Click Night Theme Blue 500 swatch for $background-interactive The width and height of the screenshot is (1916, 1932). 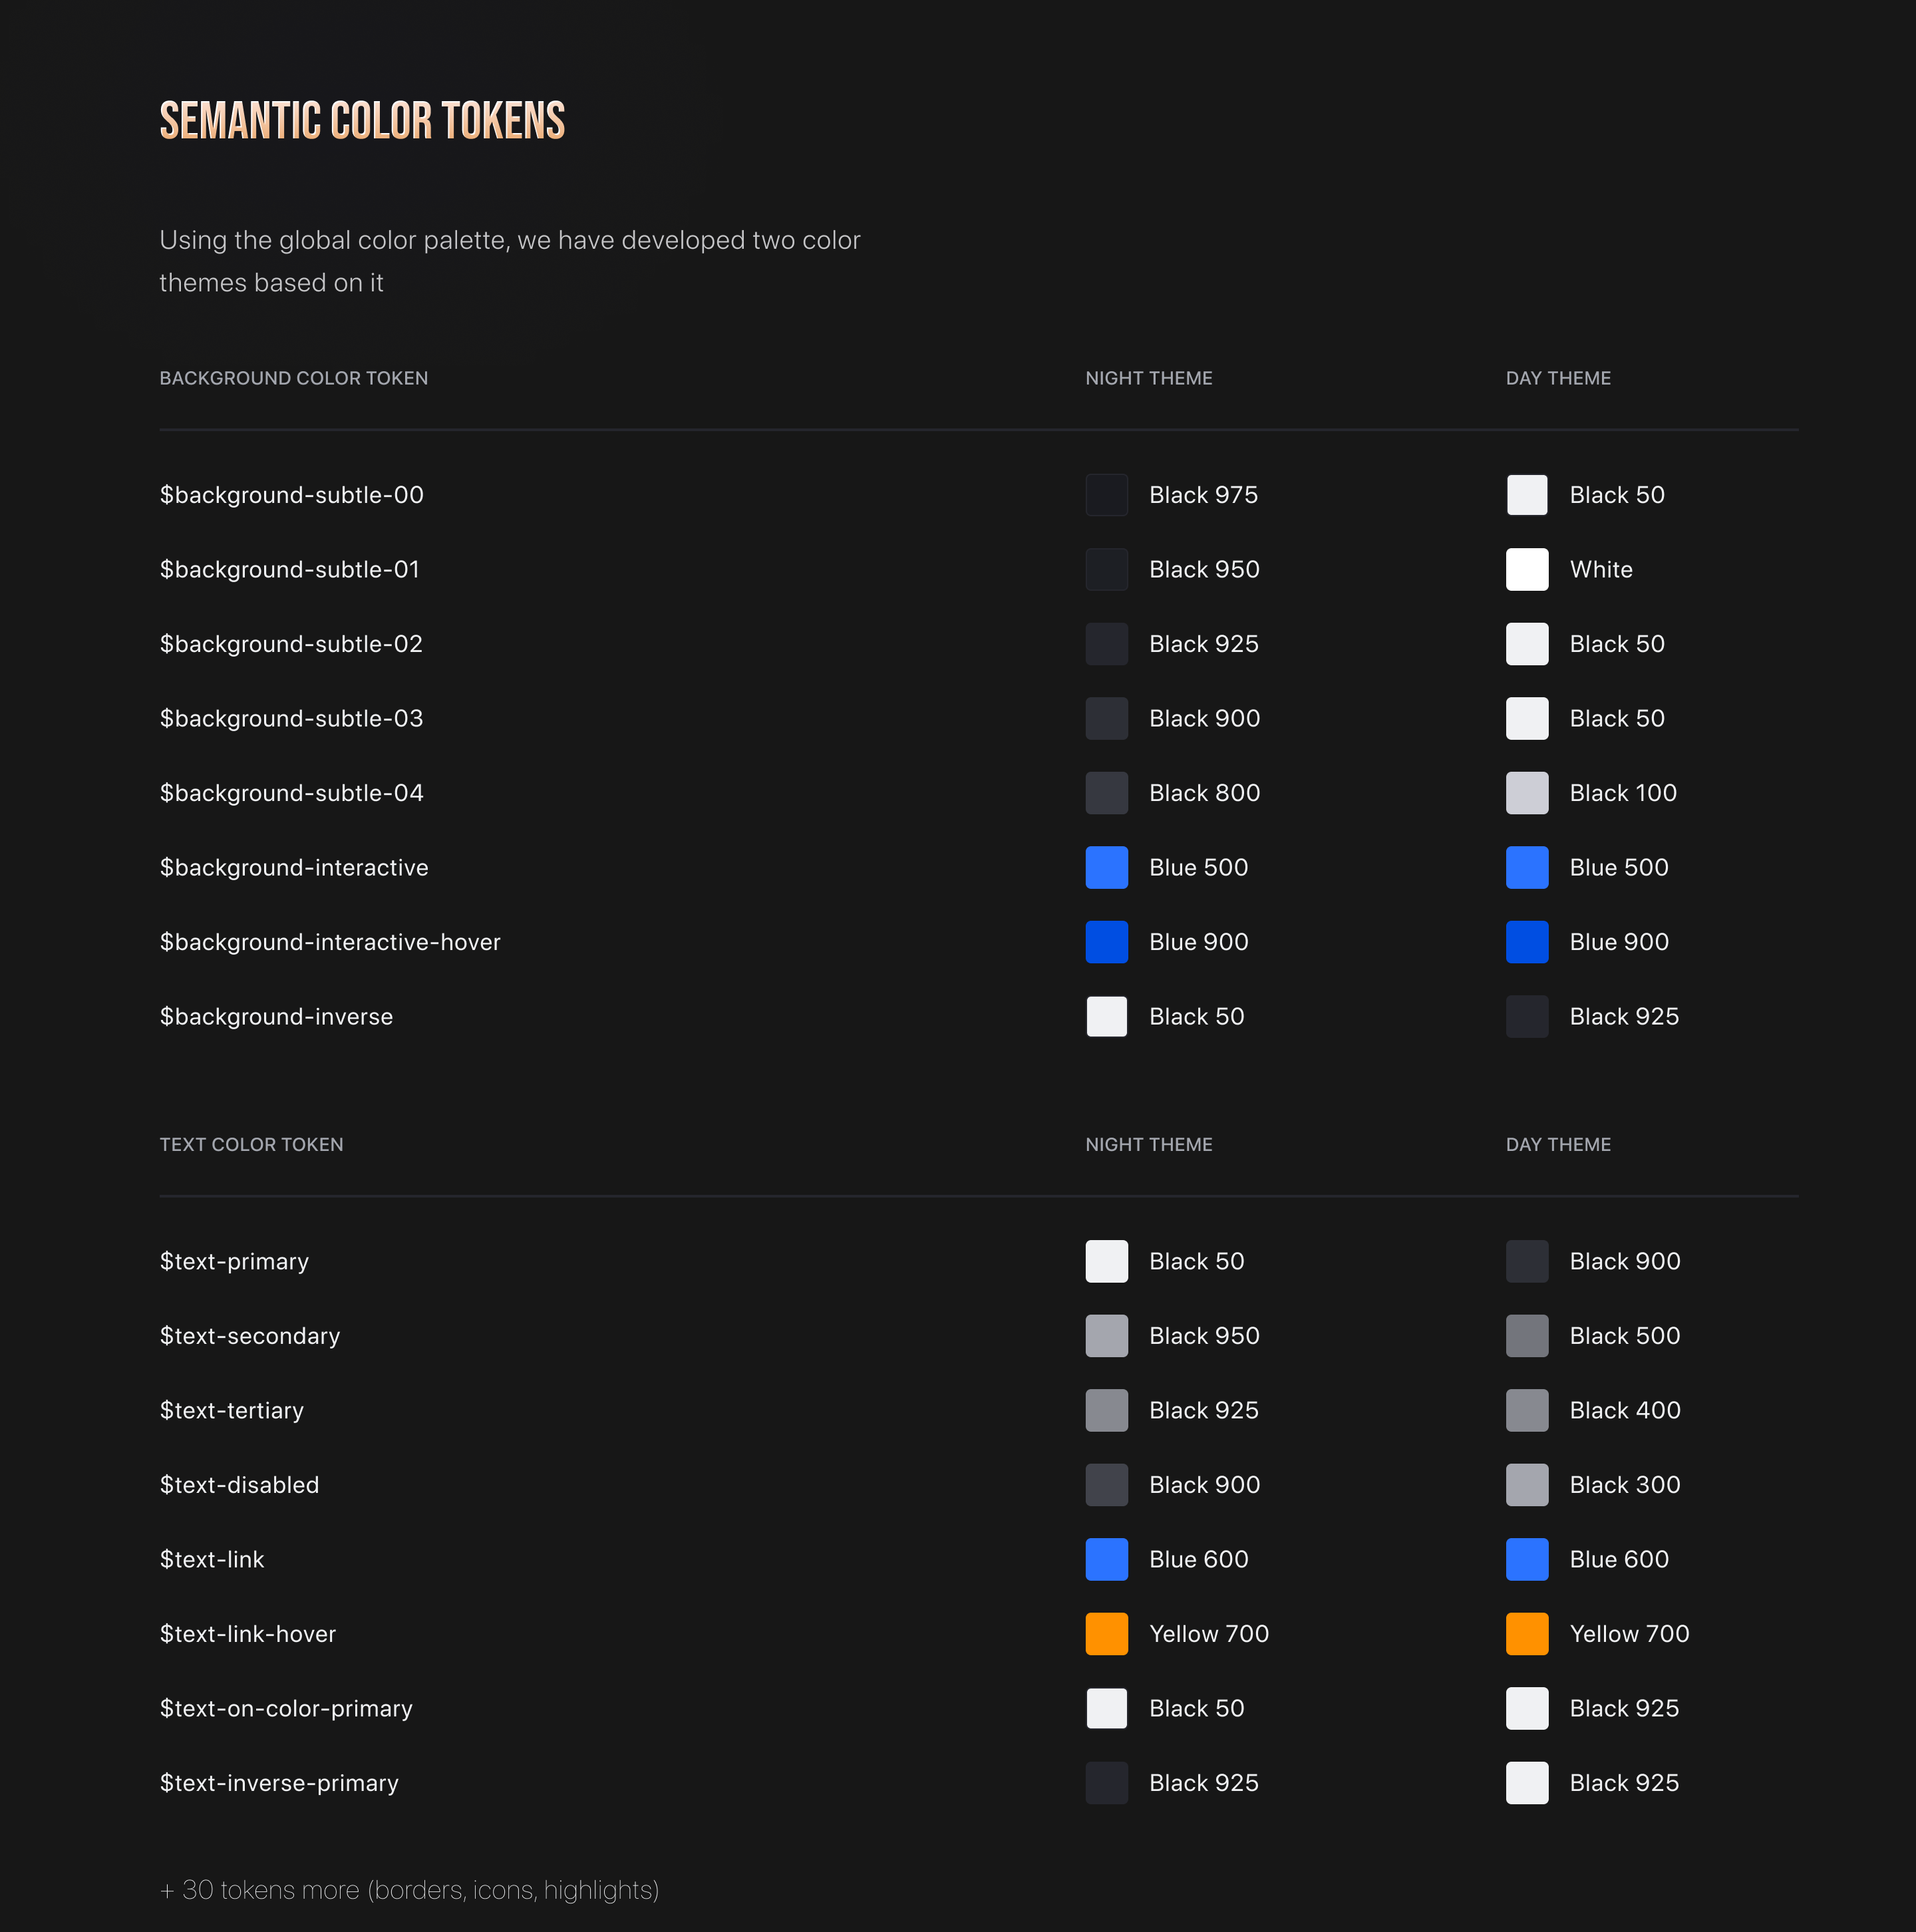(x=1106, y=867)
